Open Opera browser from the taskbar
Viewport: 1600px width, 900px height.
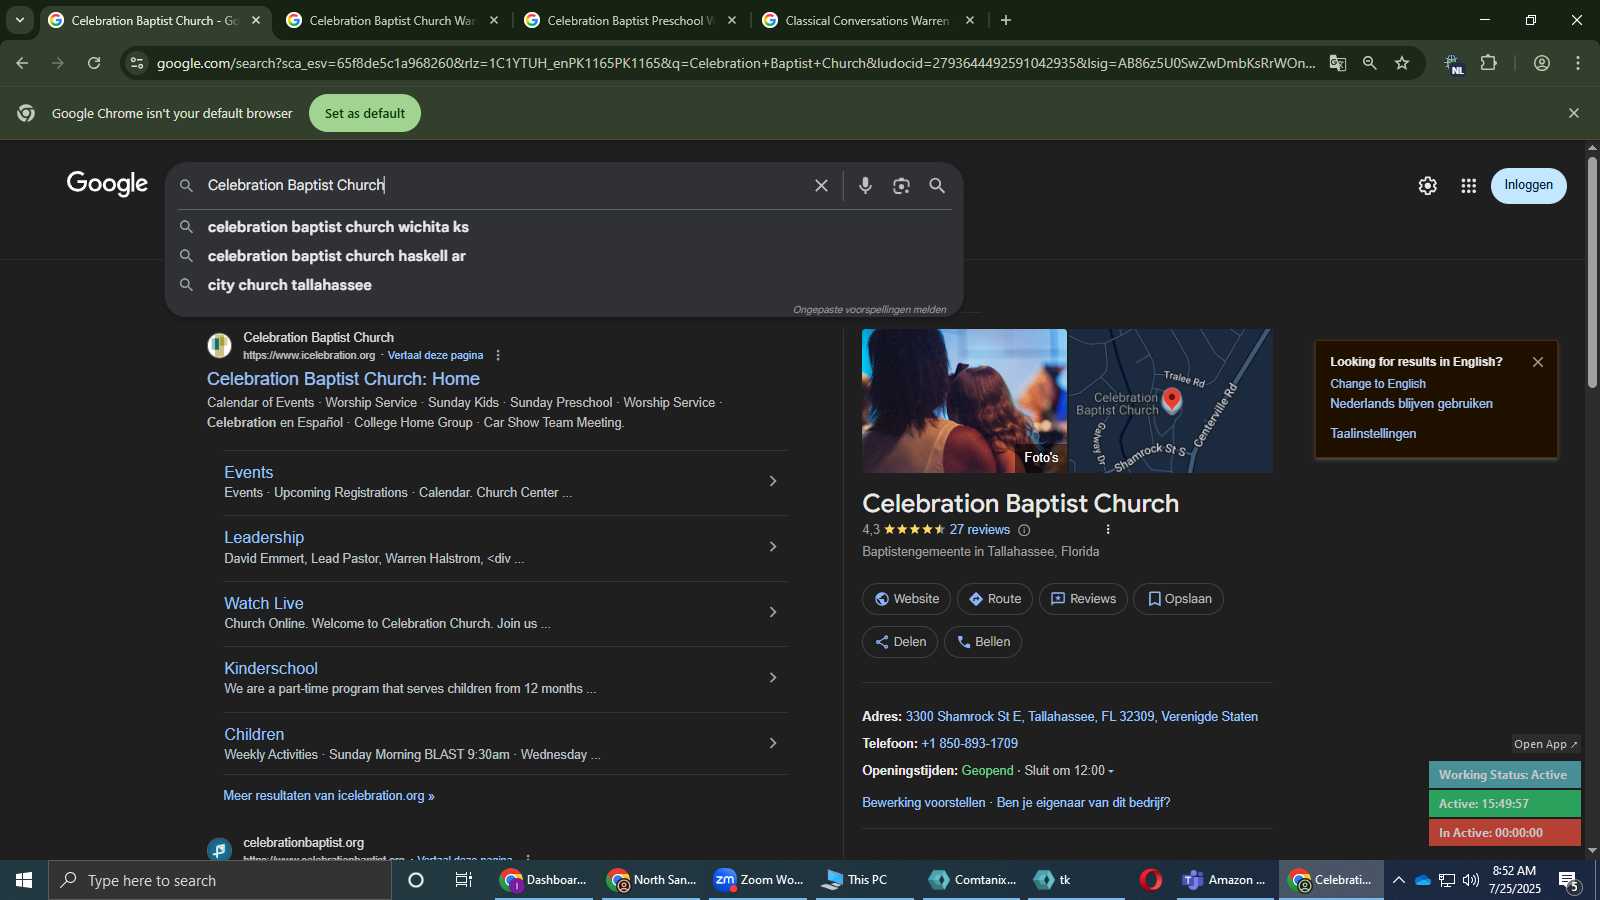coord(1150,880)
